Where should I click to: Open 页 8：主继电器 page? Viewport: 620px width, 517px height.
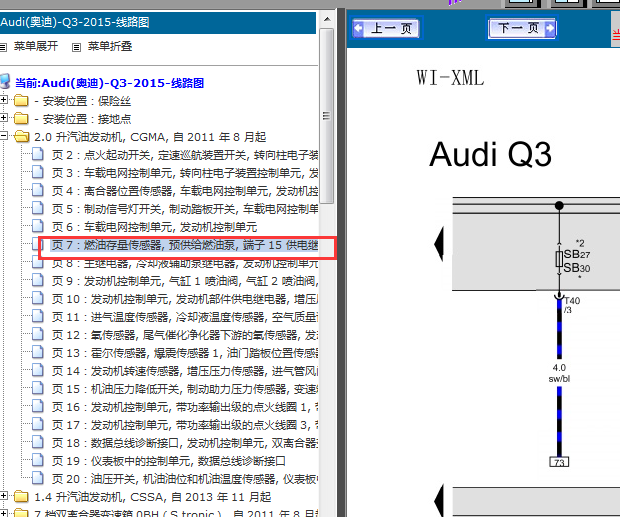click(x=185, y=263)
